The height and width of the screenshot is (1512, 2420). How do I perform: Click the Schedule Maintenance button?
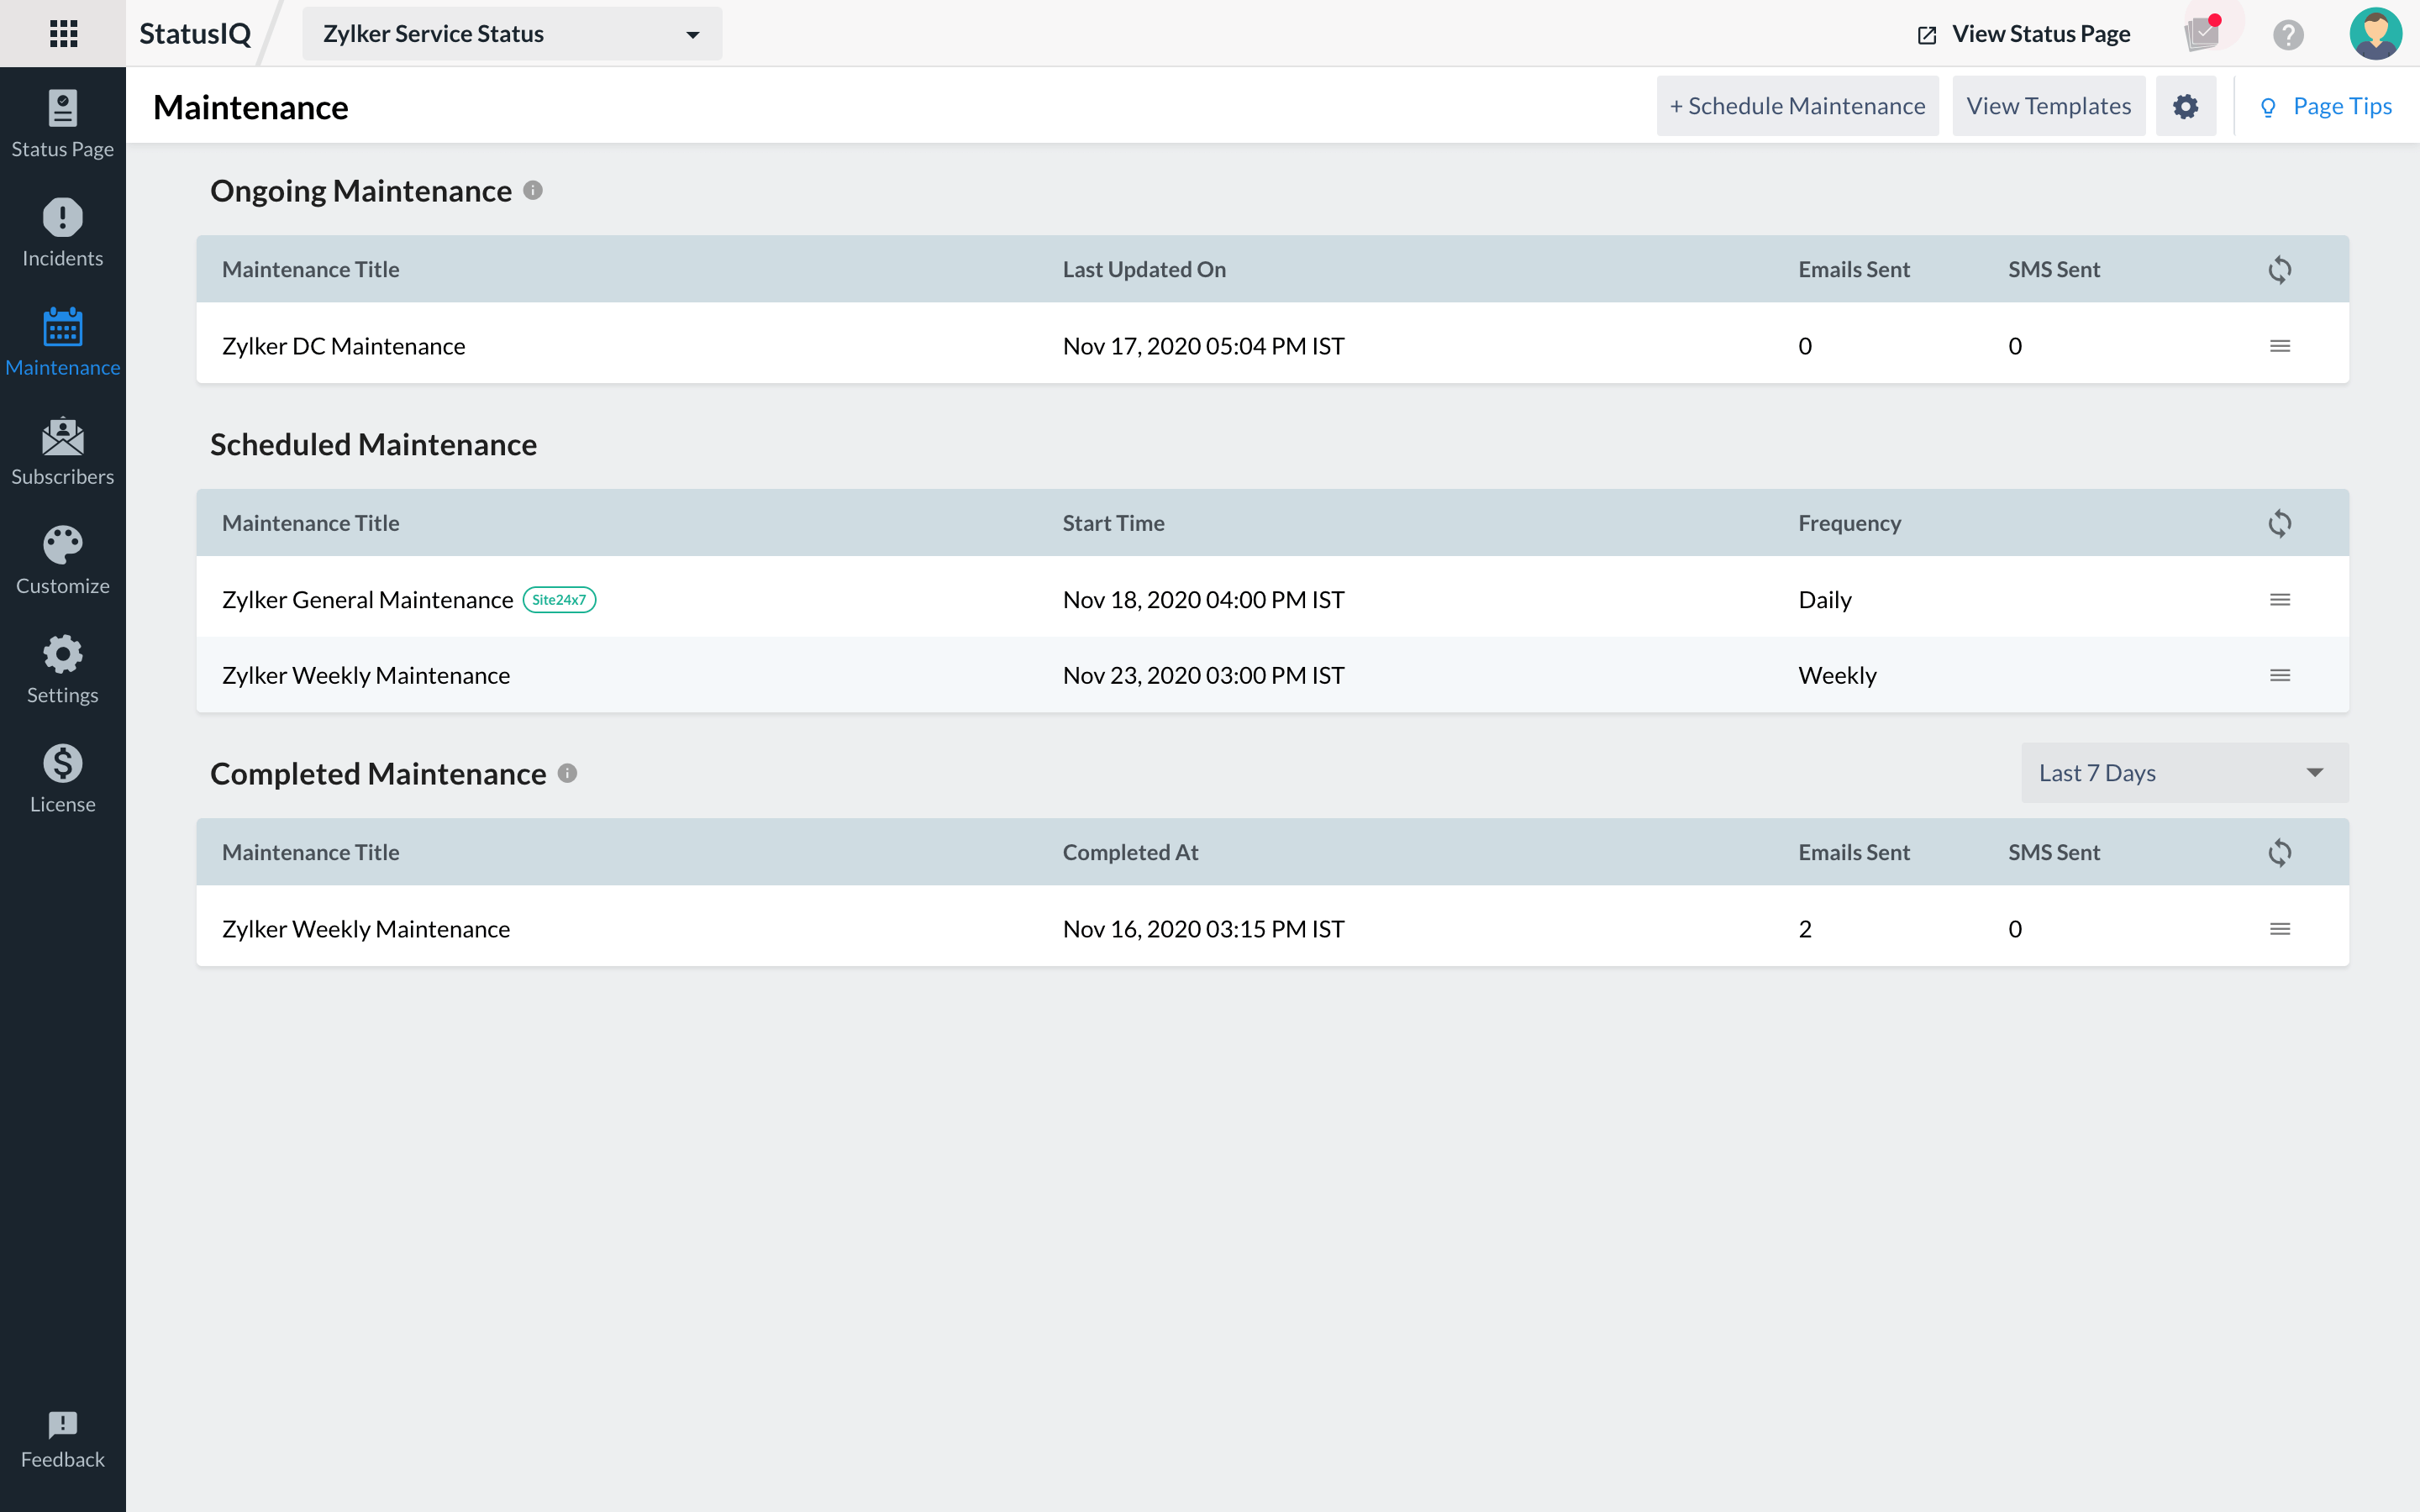point(1797,106)
